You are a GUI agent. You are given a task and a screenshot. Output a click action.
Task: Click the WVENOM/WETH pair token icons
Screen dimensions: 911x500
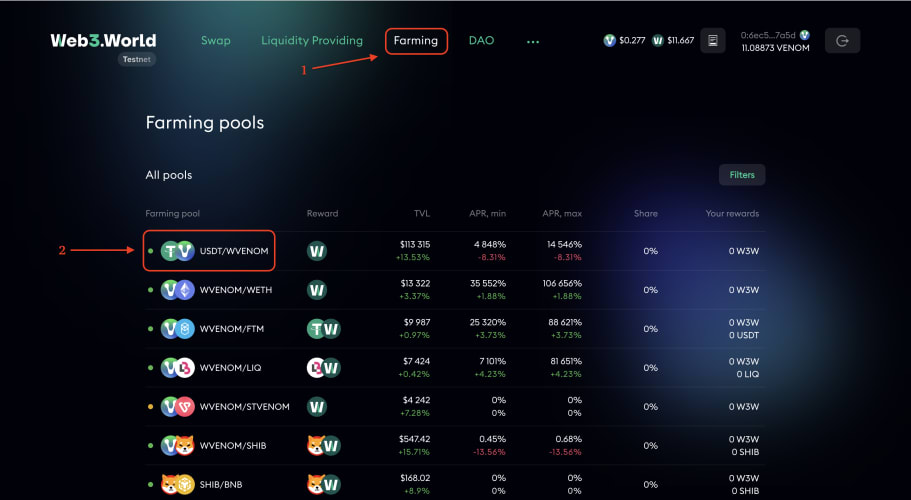(178, 290)
